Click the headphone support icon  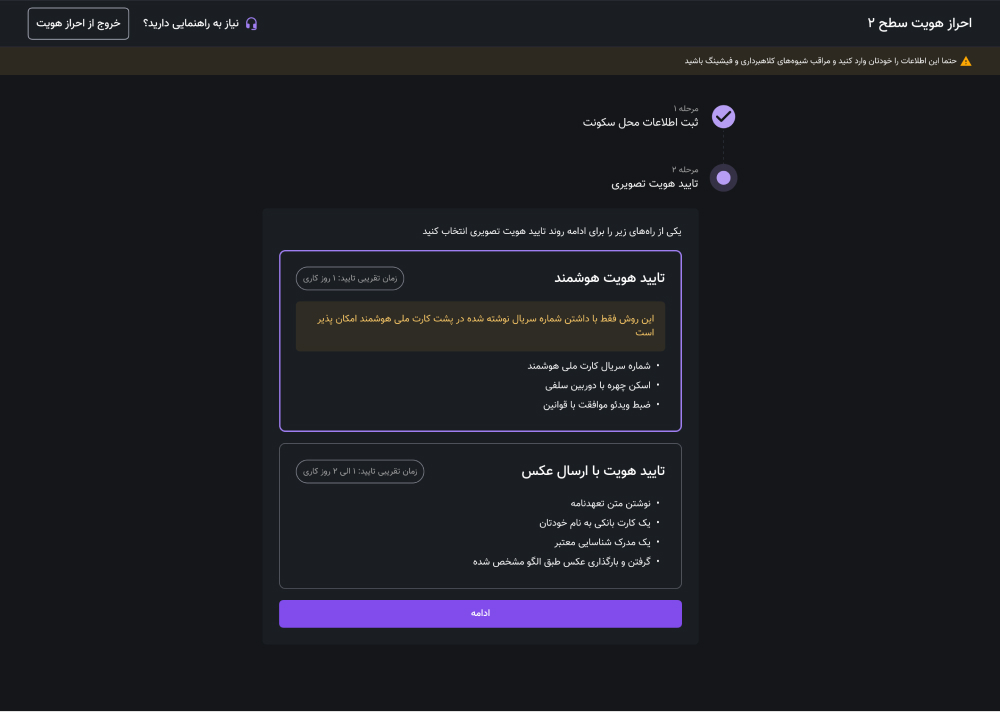(251, 23)
